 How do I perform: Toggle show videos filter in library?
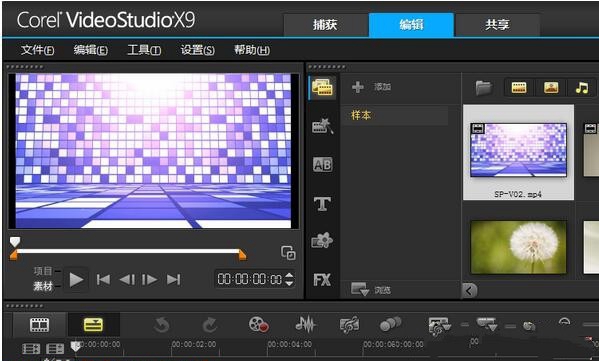(519, 88)
